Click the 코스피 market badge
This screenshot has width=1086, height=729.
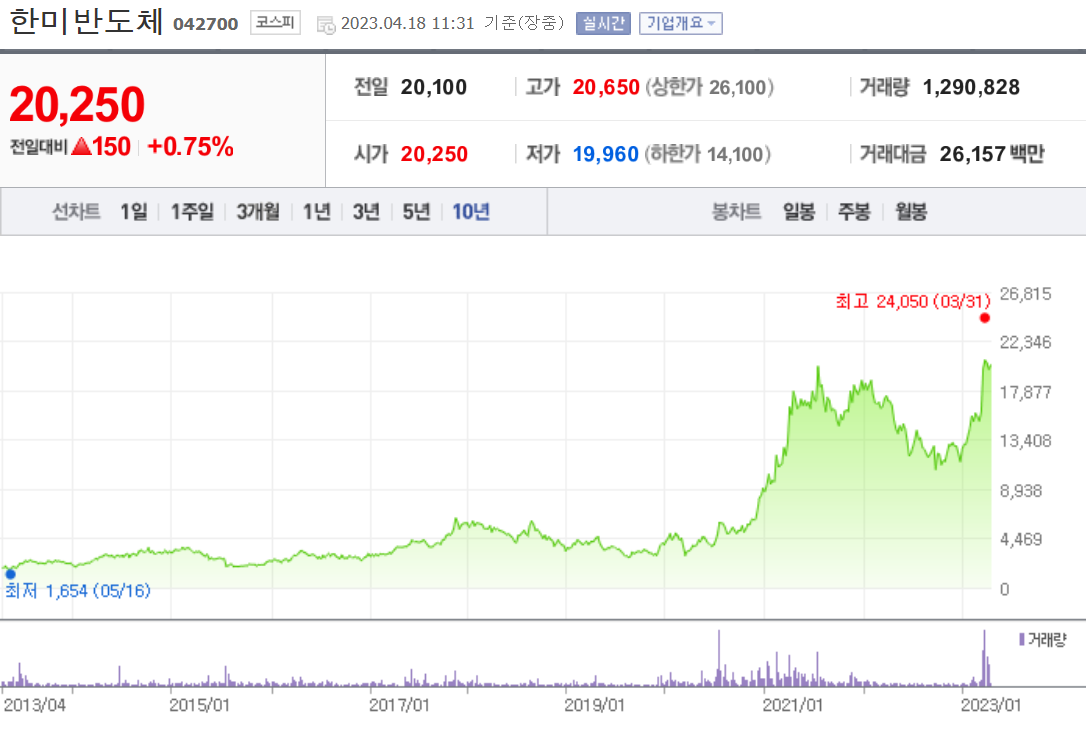coord(275,23)
